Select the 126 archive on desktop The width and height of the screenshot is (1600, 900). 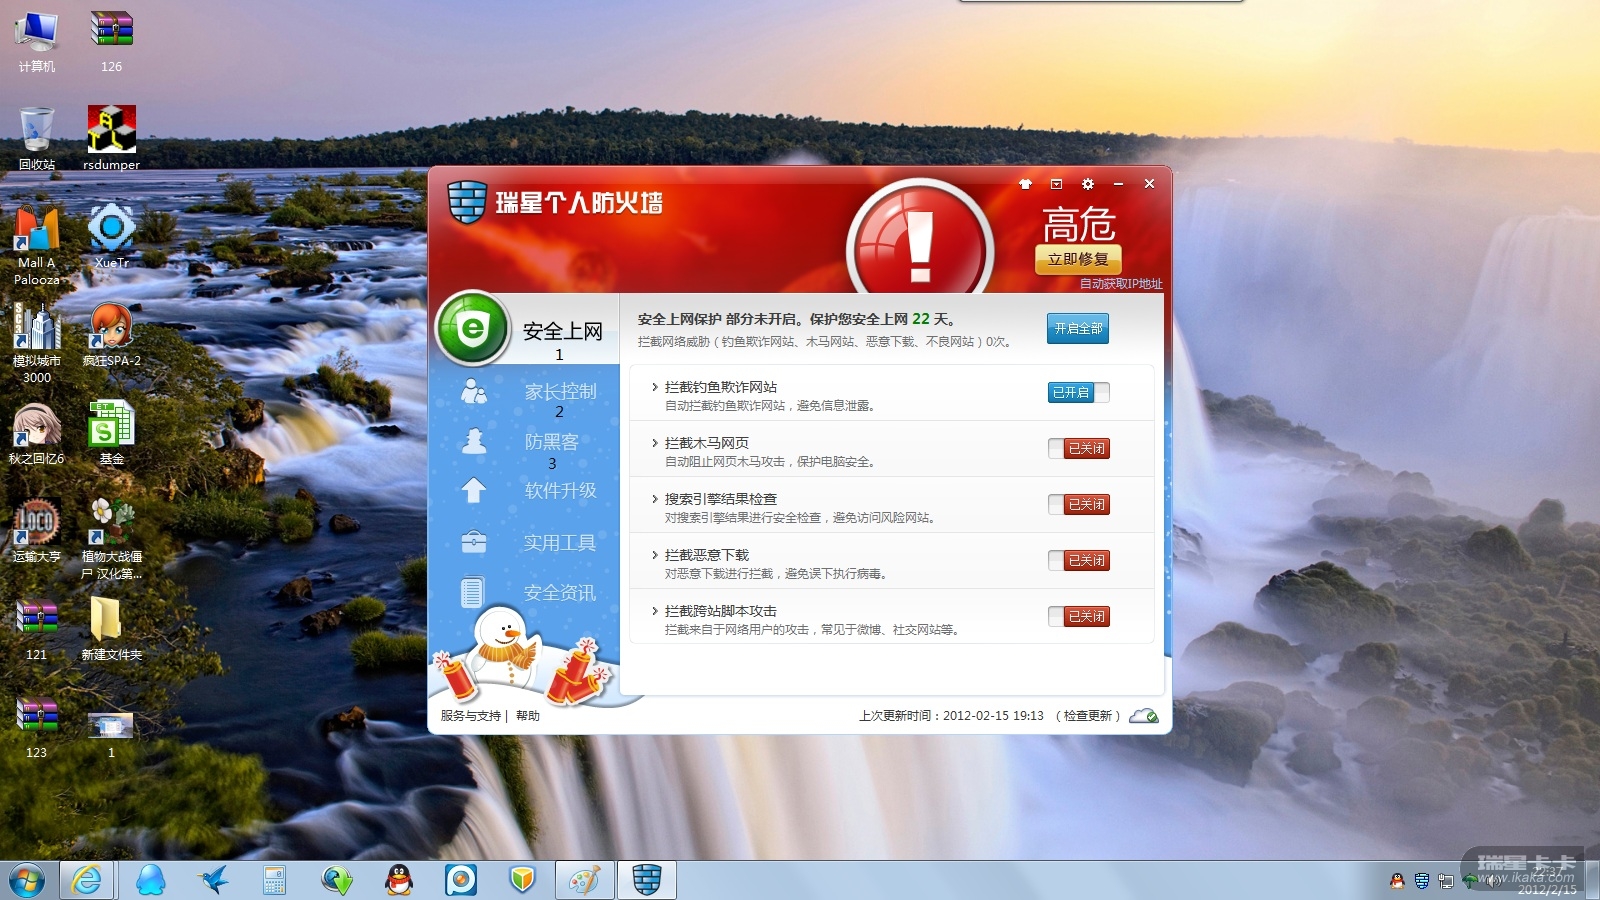[x=111, y=42]
